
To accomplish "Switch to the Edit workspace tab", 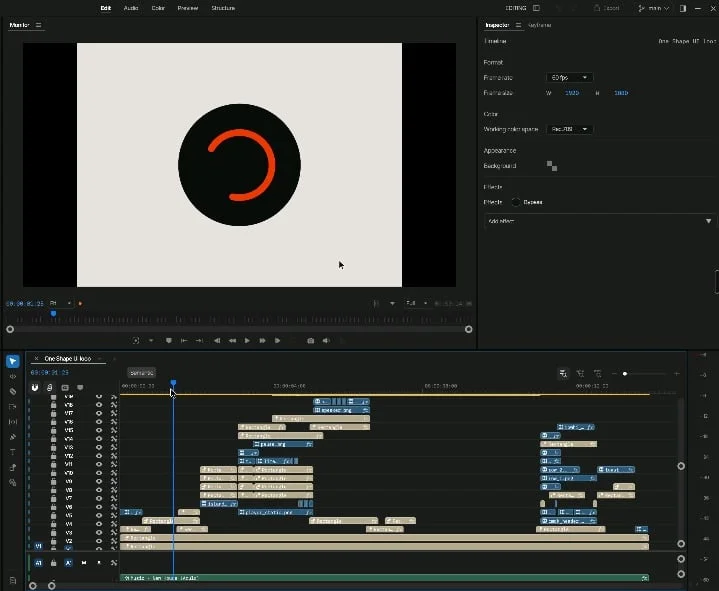I will pyautogui.click(x=105, y=8).
